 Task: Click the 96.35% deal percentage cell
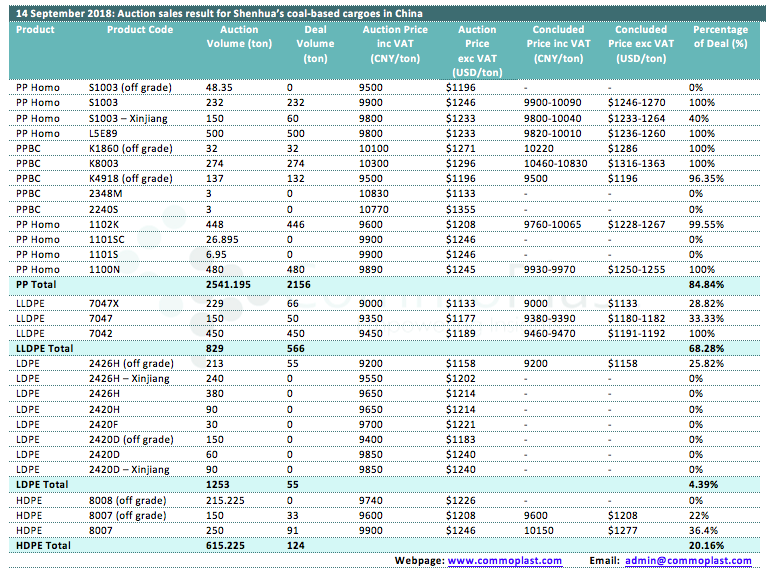(708, 178)
